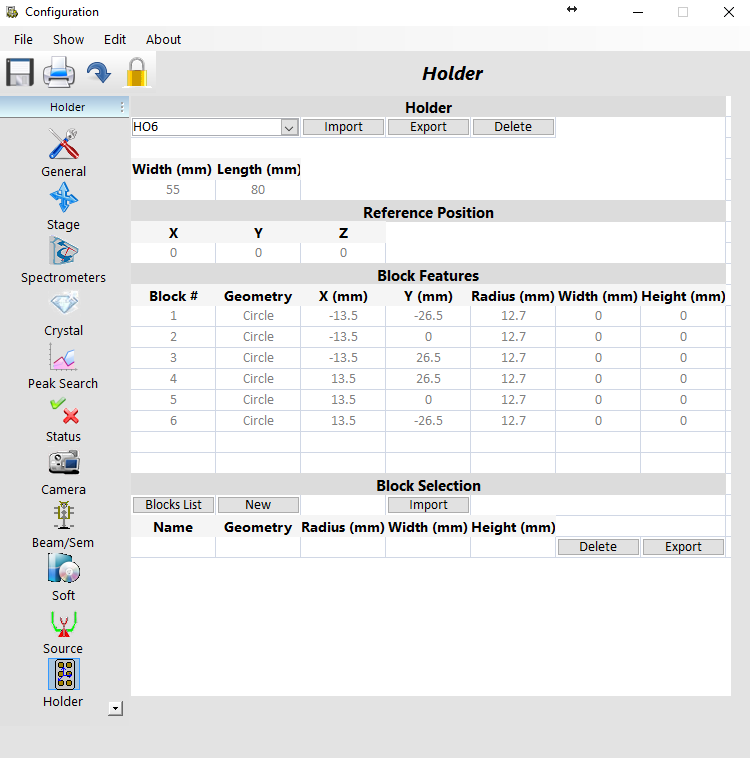This screenshot has height=758, width=750.
Task: Click the Print icon in toolbar
Action: click(59, 73)
